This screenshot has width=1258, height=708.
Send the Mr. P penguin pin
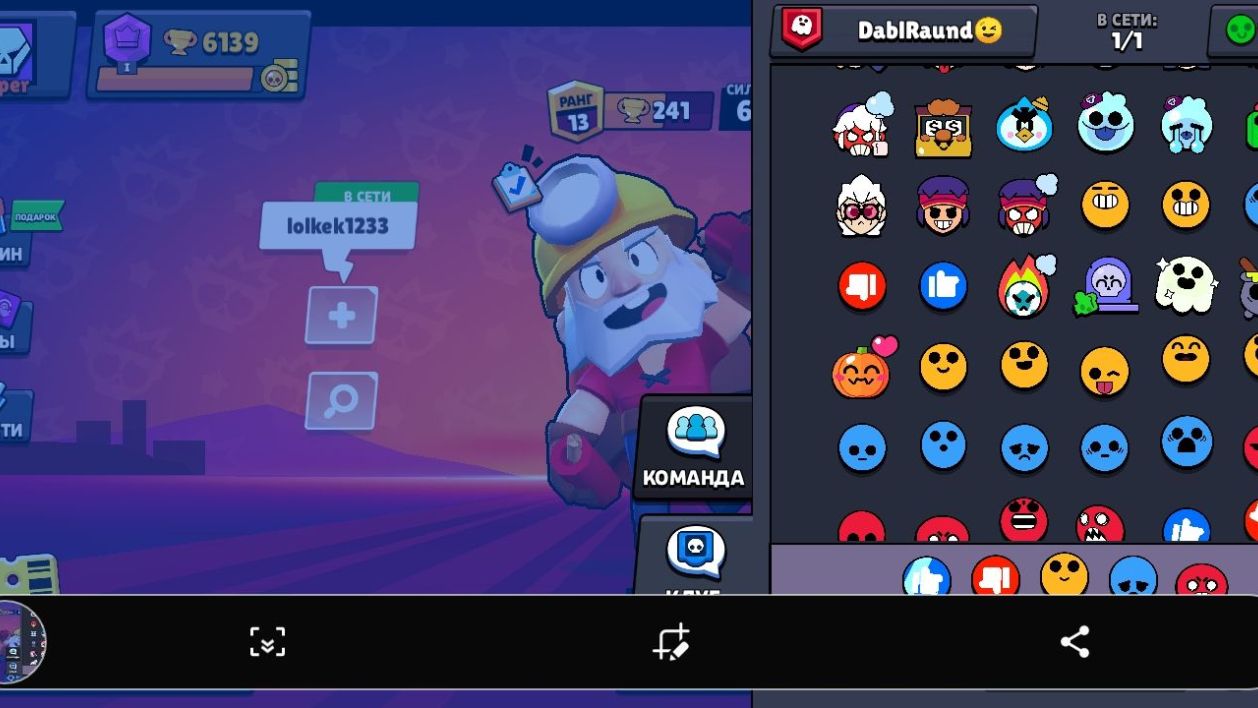coord(1024,125)
